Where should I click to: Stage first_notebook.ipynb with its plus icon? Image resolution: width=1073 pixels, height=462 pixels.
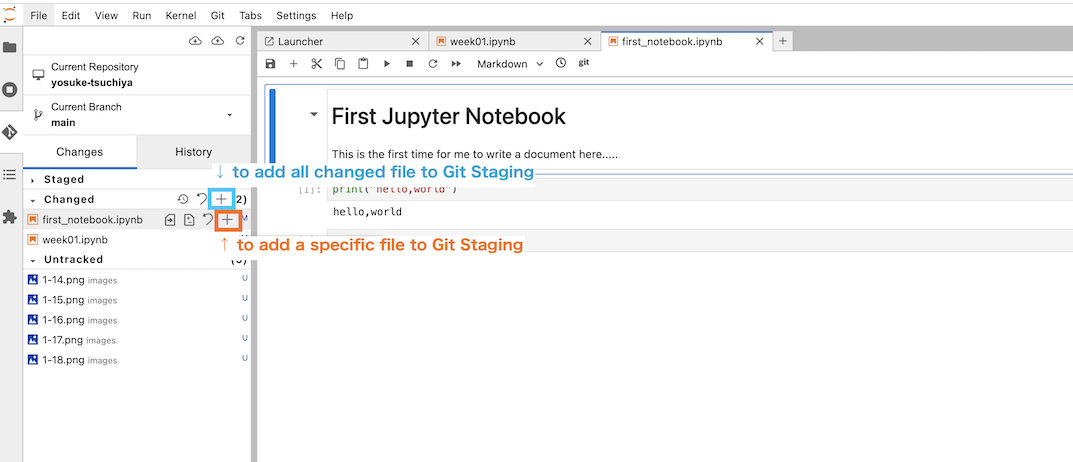[x=228, y=219]
